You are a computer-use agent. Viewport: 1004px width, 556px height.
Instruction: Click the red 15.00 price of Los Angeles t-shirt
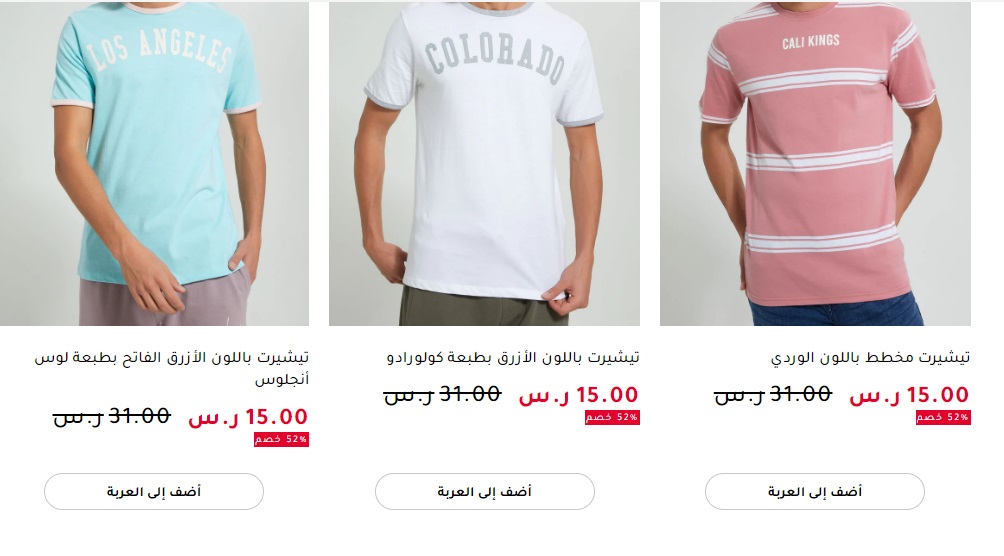coord(248,417)
